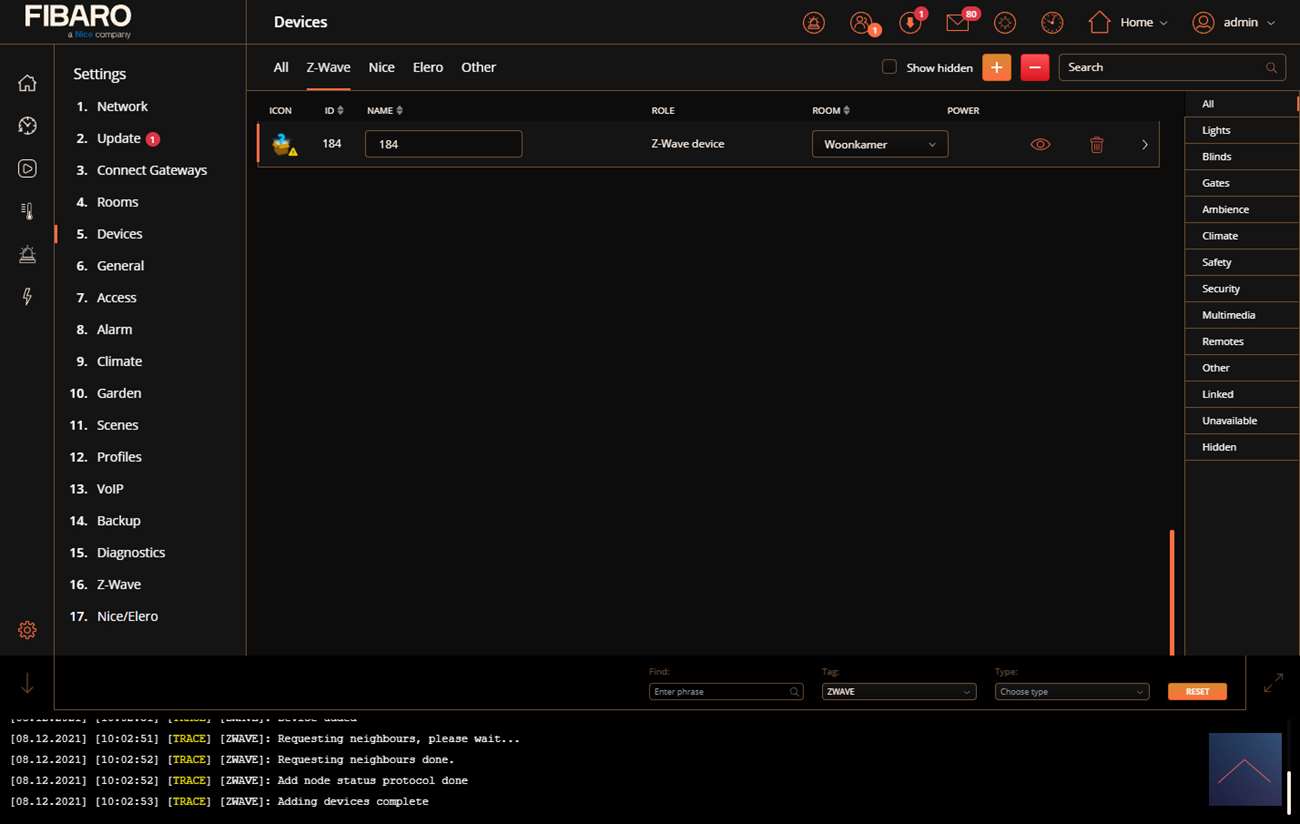Click the expand console arrows icon
This screenshot has height=824, width=1300.
1272,683
